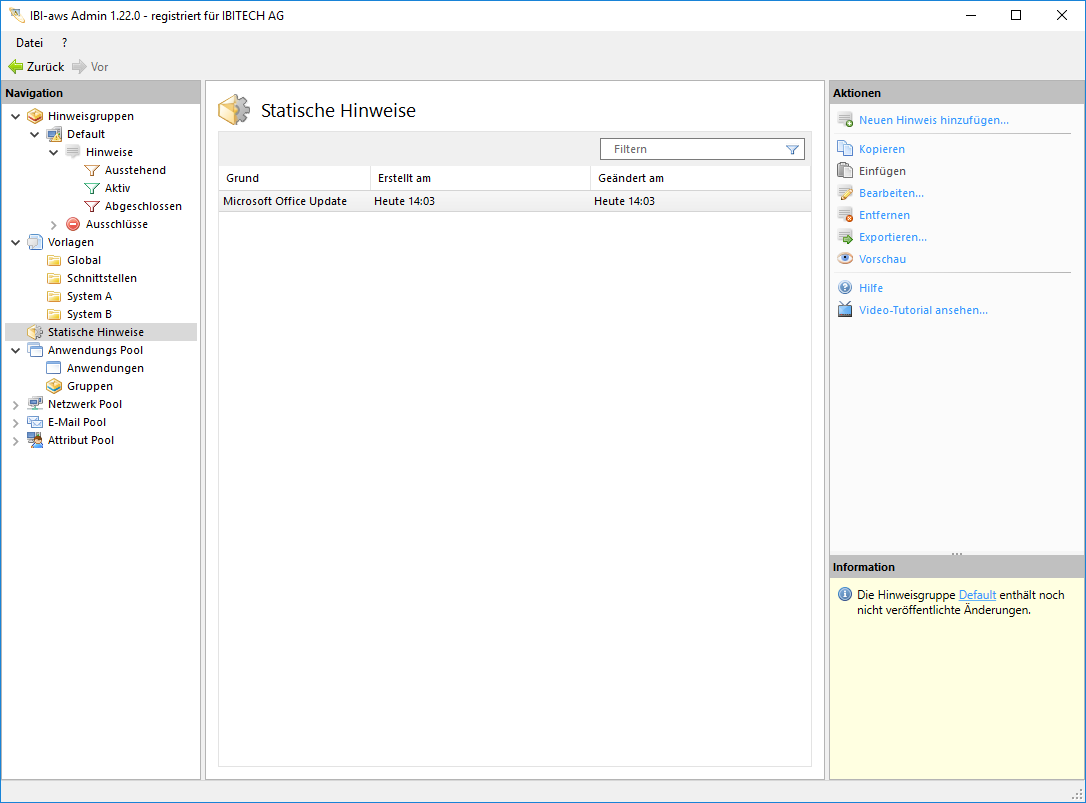Click the Hilfe link in Aktionen

871,288
